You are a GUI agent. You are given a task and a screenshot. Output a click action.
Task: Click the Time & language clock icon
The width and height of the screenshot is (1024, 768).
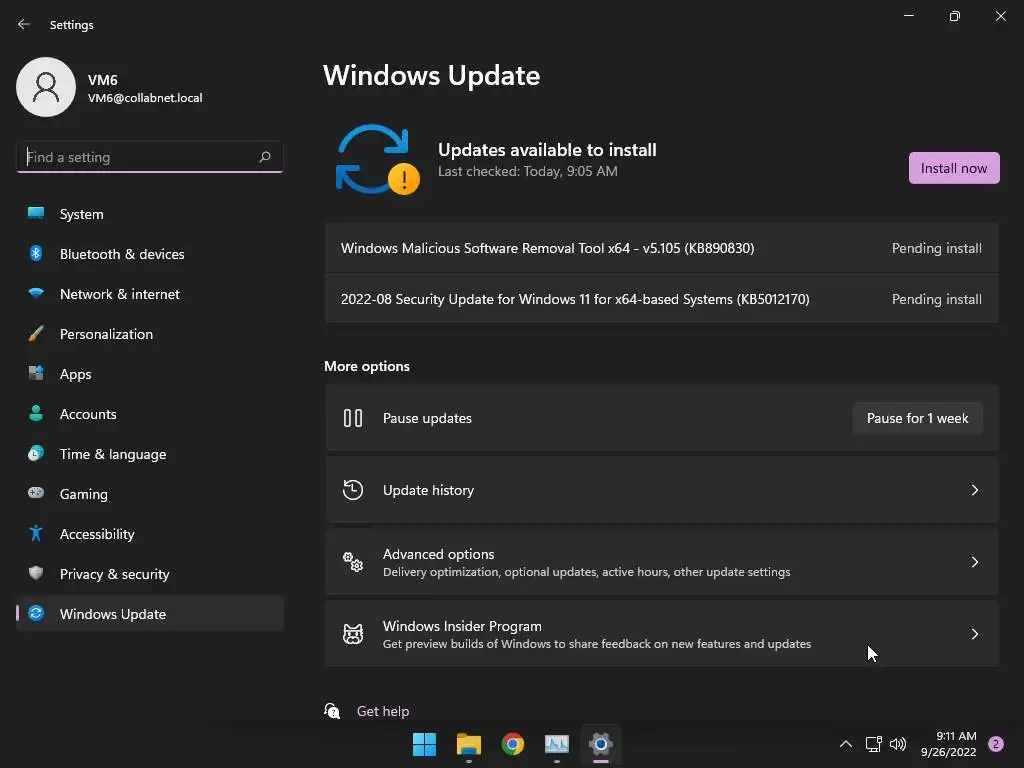(36, 453)
